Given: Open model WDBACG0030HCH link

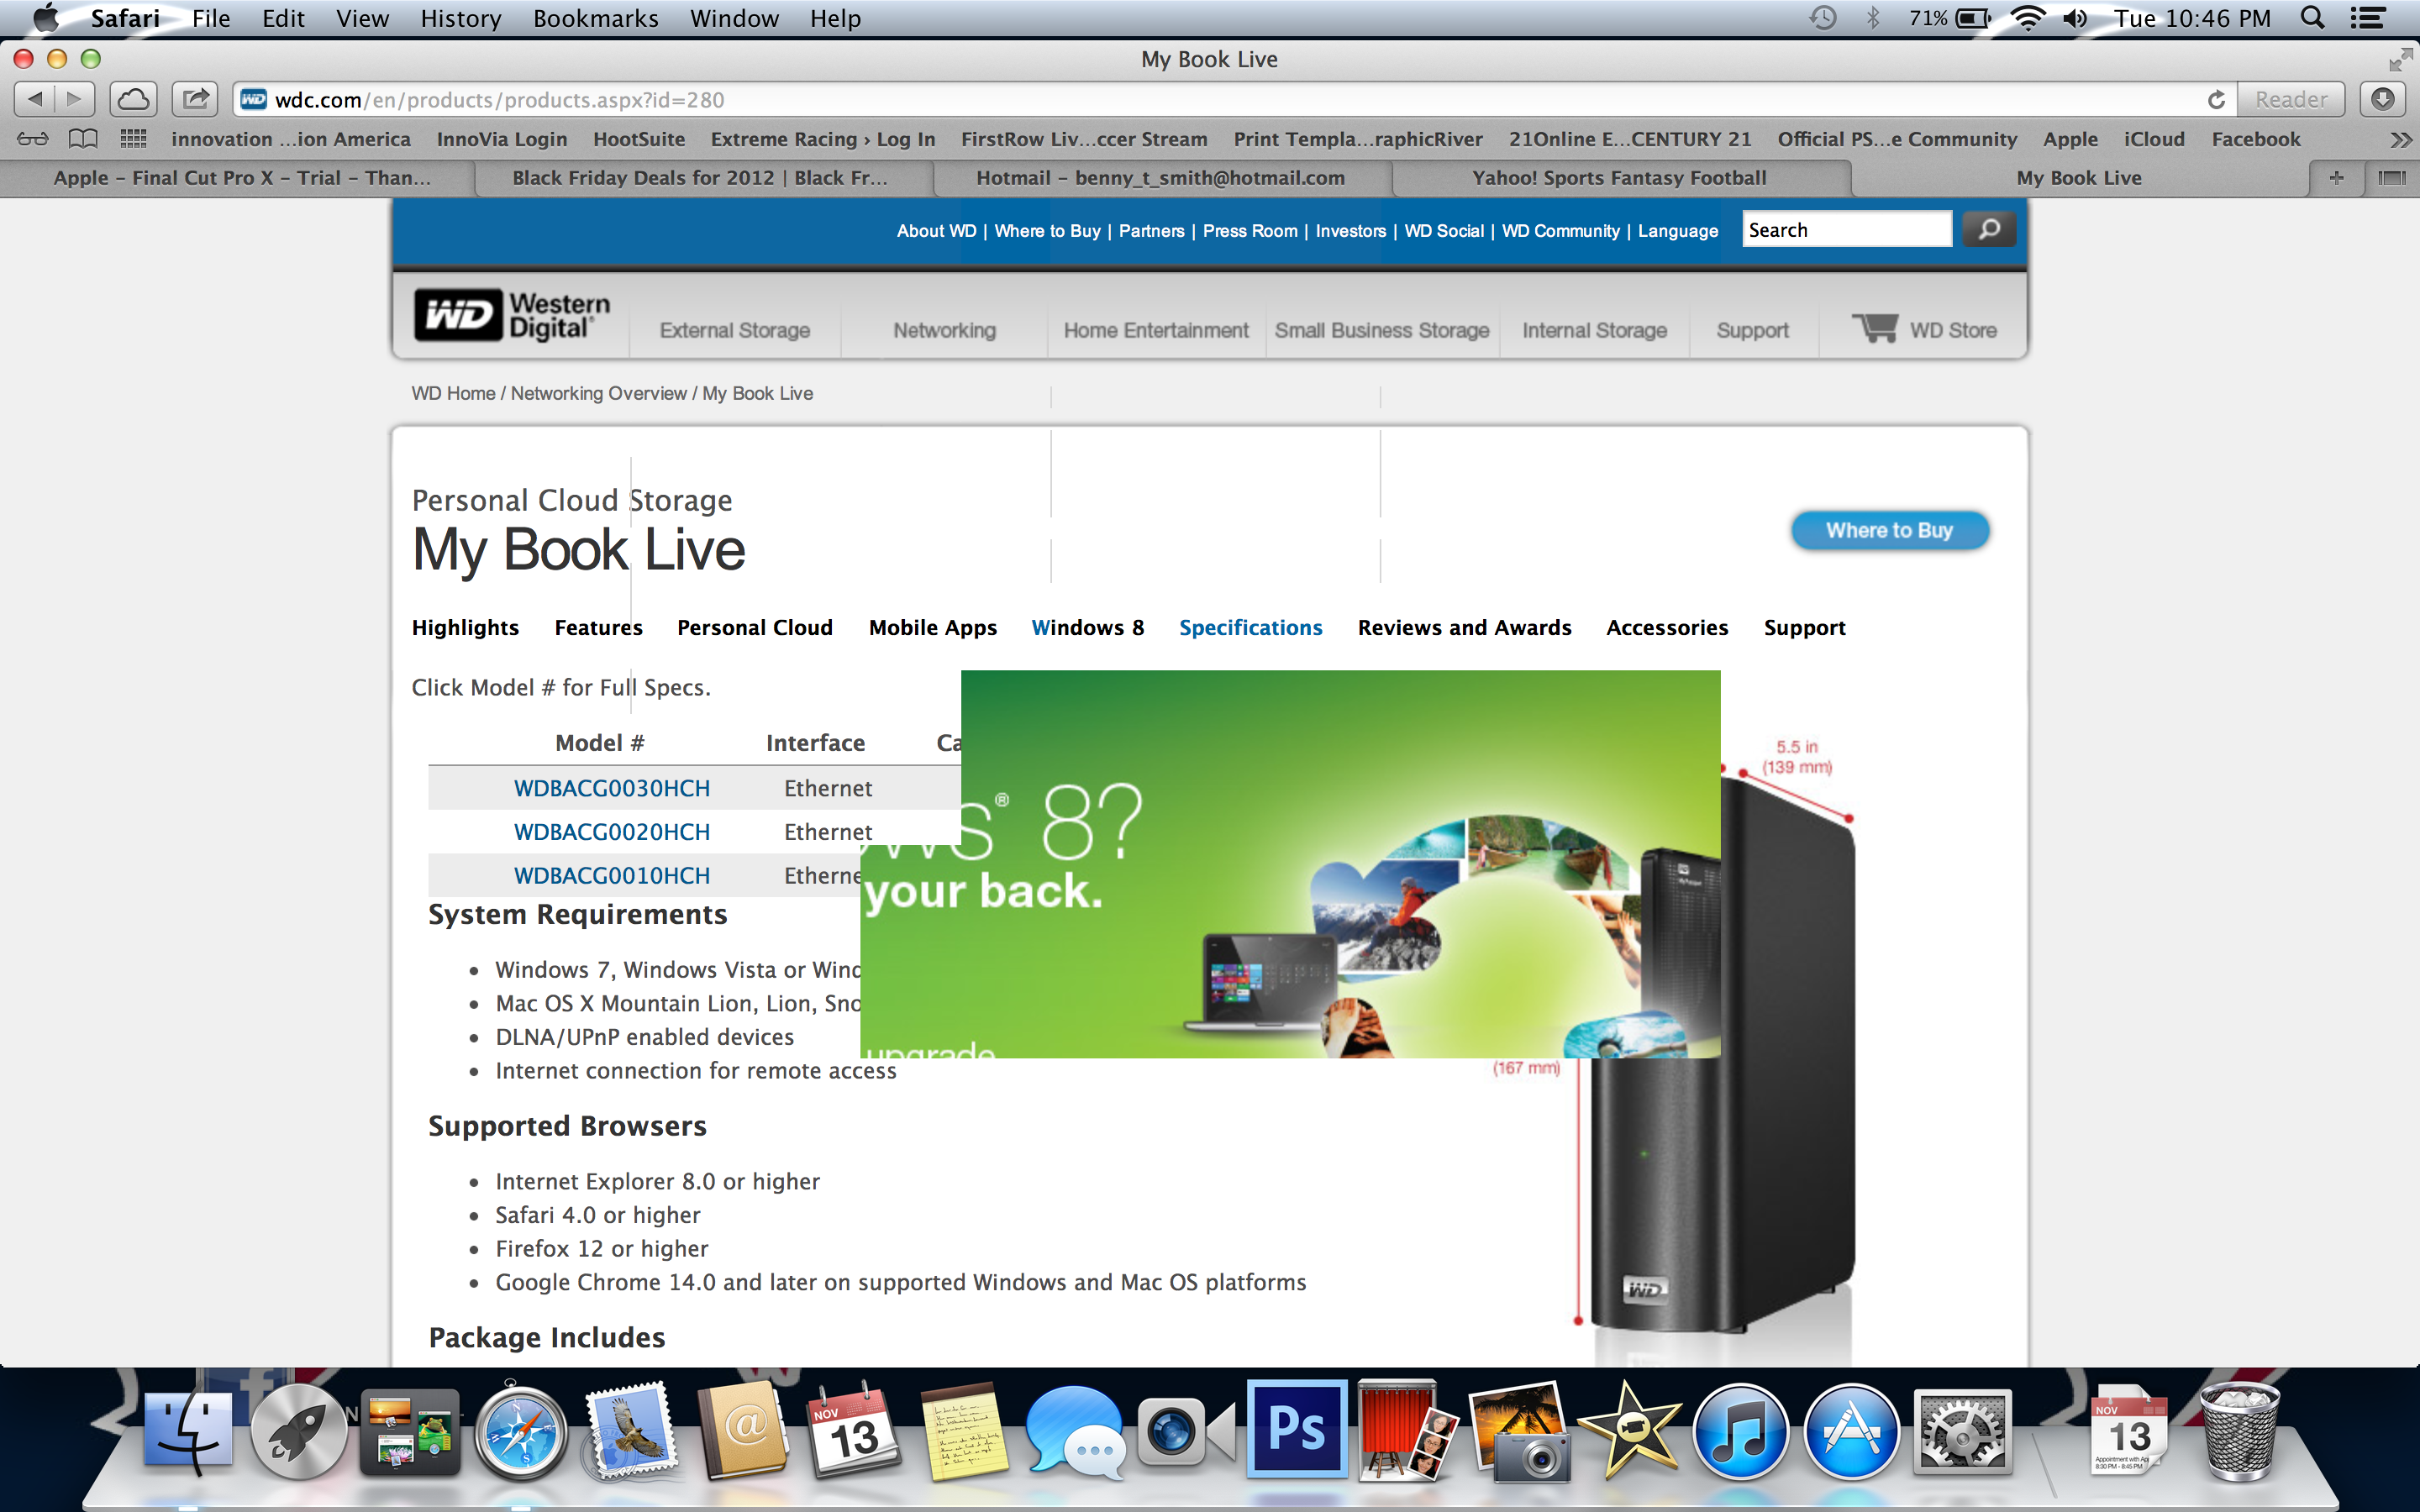Looking at the screenshot, I should click(612, 789).
